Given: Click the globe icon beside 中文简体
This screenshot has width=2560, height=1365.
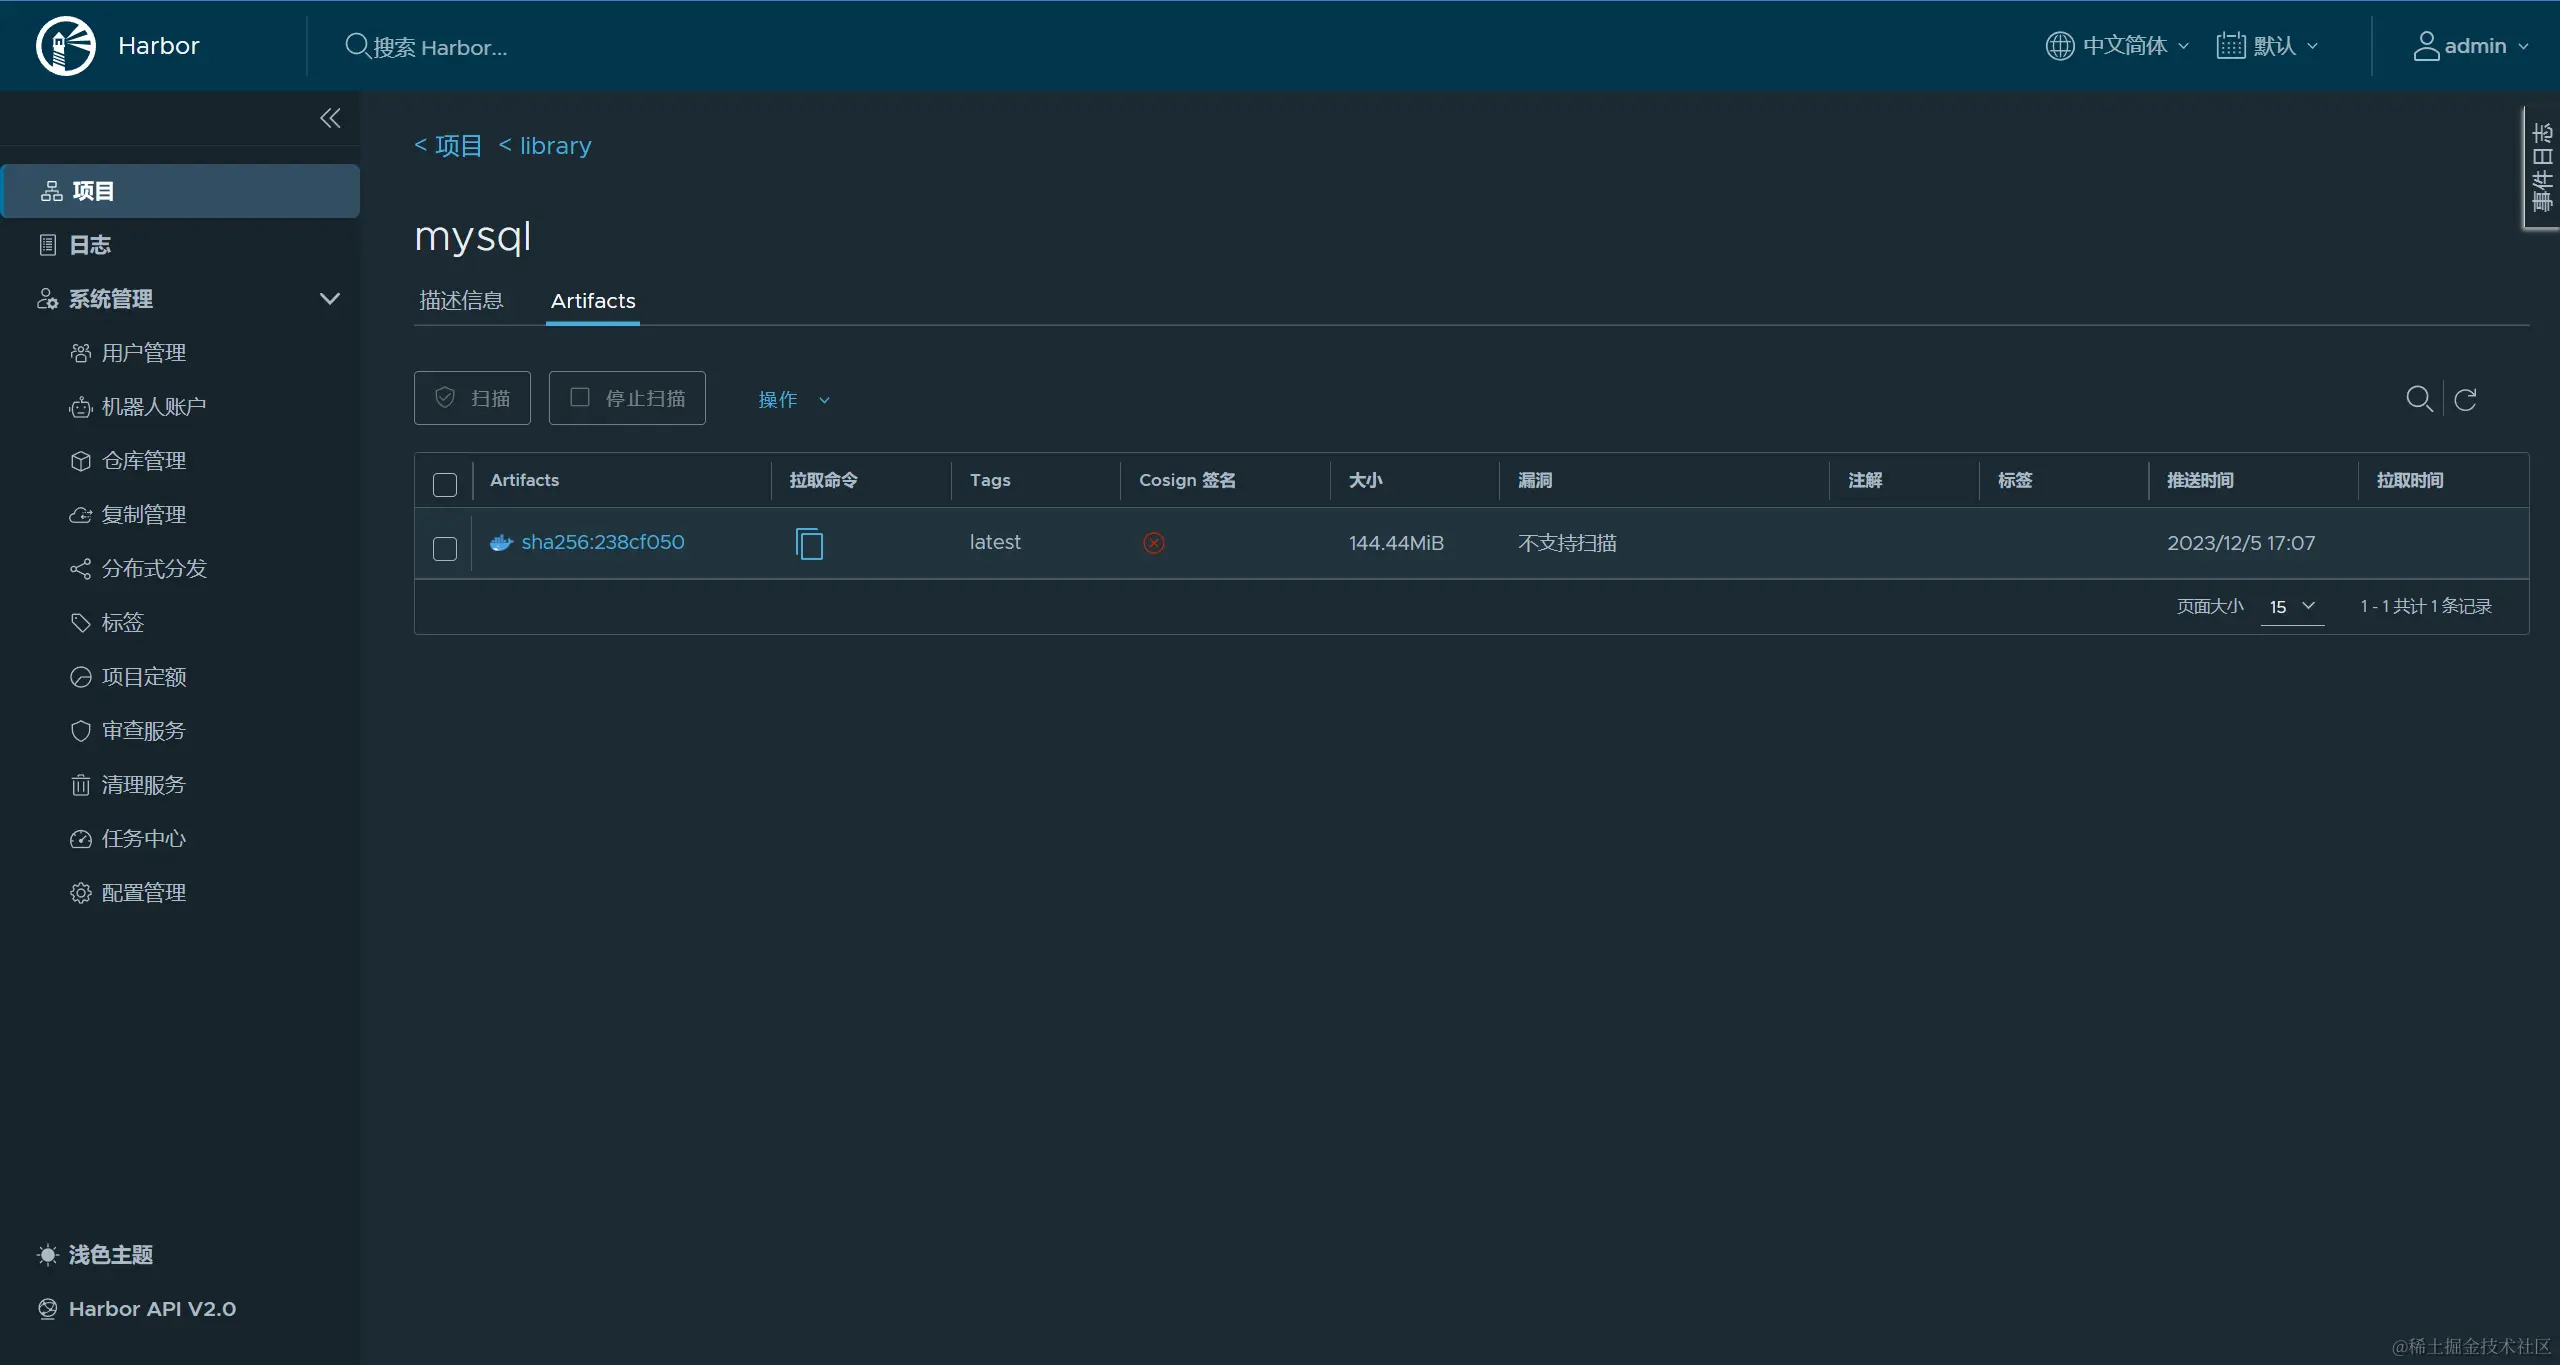Looking at the screenshot, I should tap(2060, 46).
